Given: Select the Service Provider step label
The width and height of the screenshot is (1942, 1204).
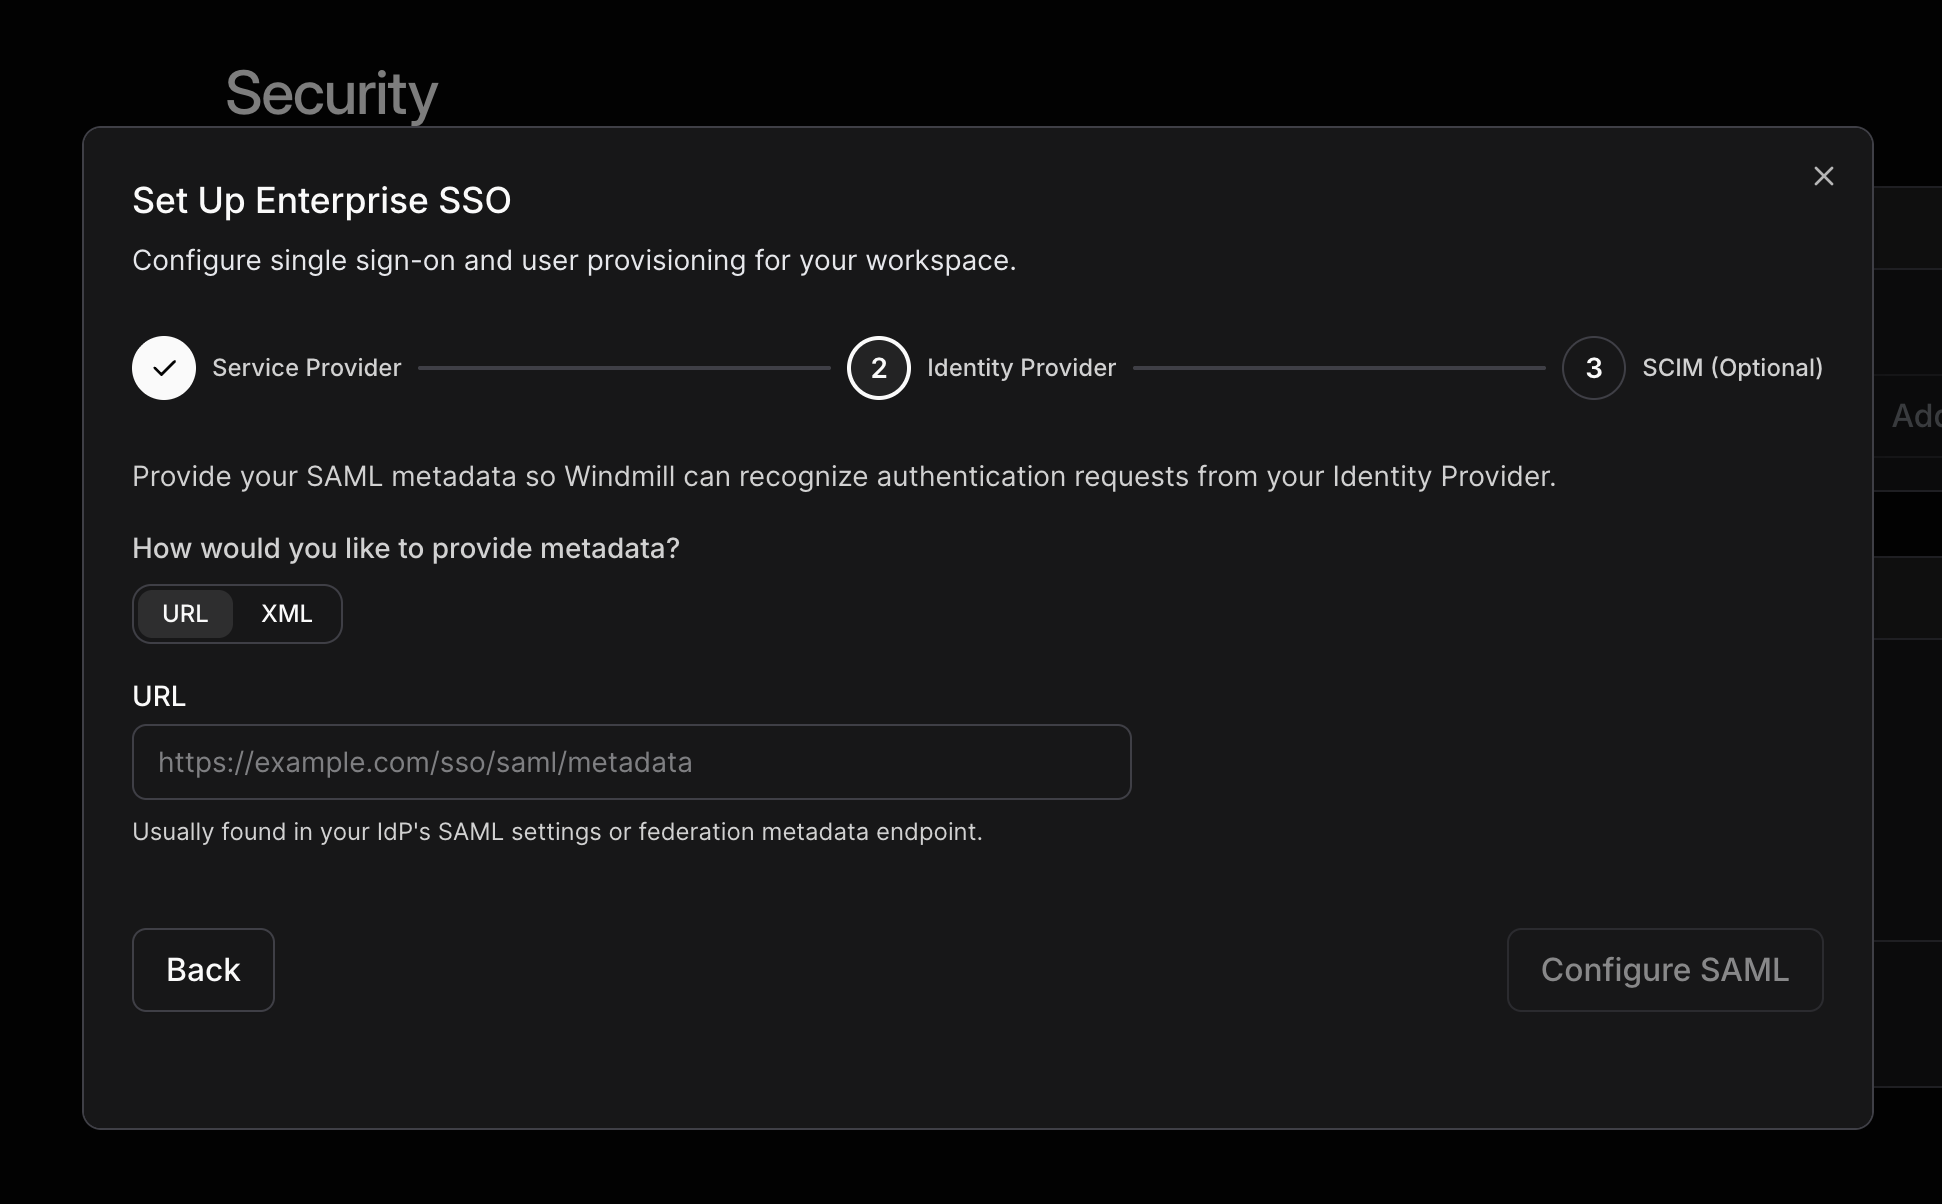Looking at the screenshot, I should [305, 368].
